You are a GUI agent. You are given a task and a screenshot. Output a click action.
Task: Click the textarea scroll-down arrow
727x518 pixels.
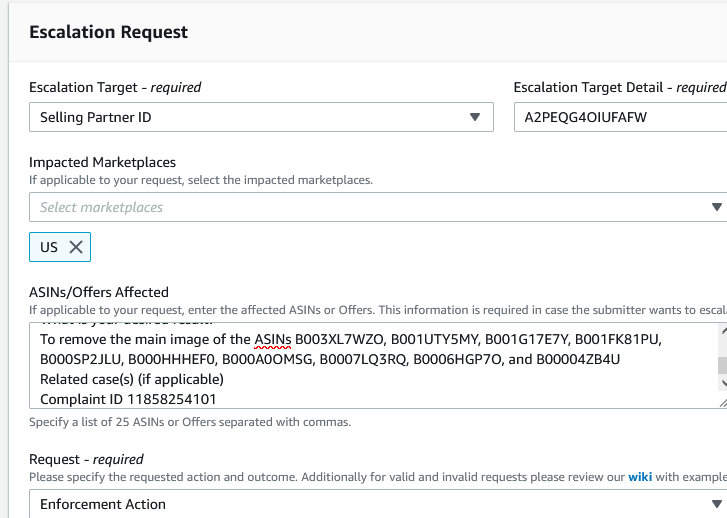pyautogui.click(x=722, y=384)
